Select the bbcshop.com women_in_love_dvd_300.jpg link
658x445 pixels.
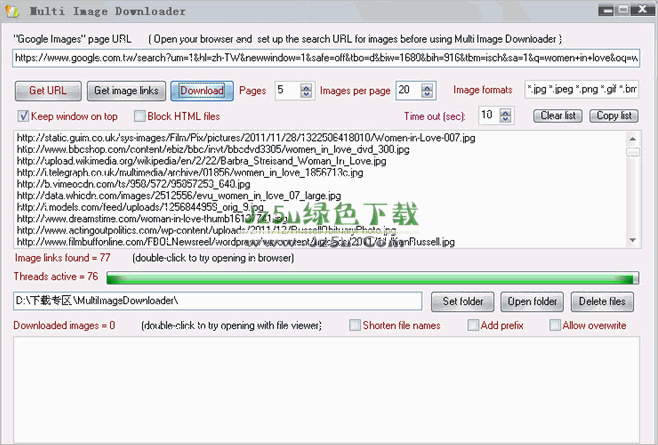pyautogui.click(x=213, y=149)
